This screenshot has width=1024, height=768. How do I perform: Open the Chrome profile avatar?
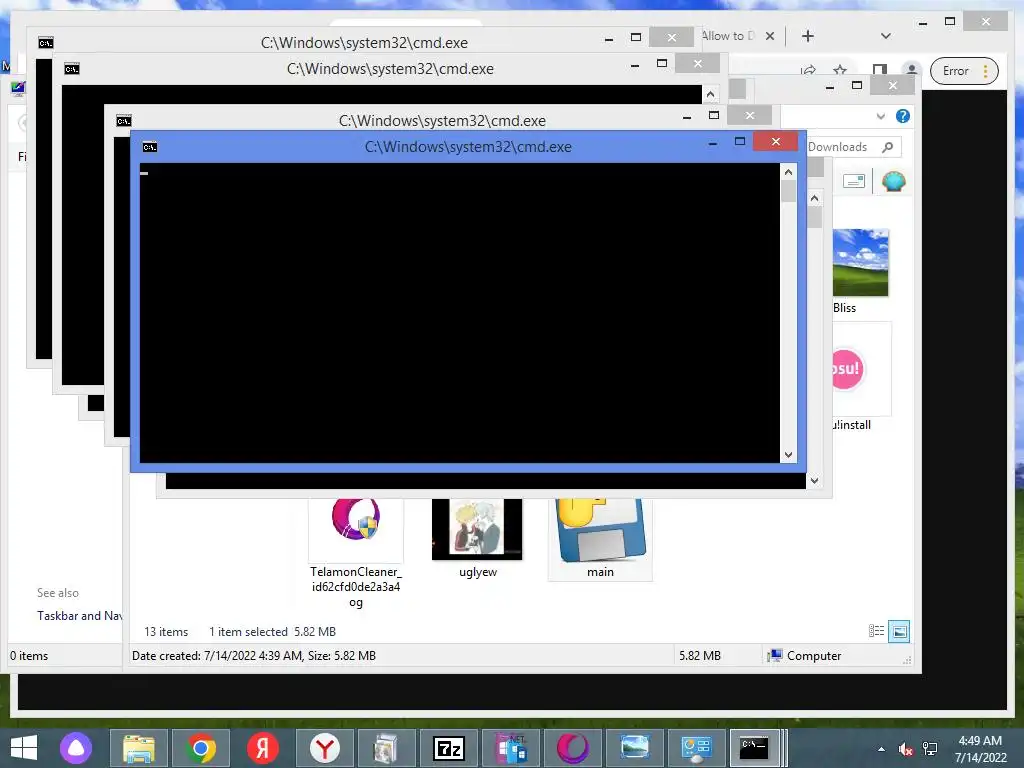click(x=911, y=70)
